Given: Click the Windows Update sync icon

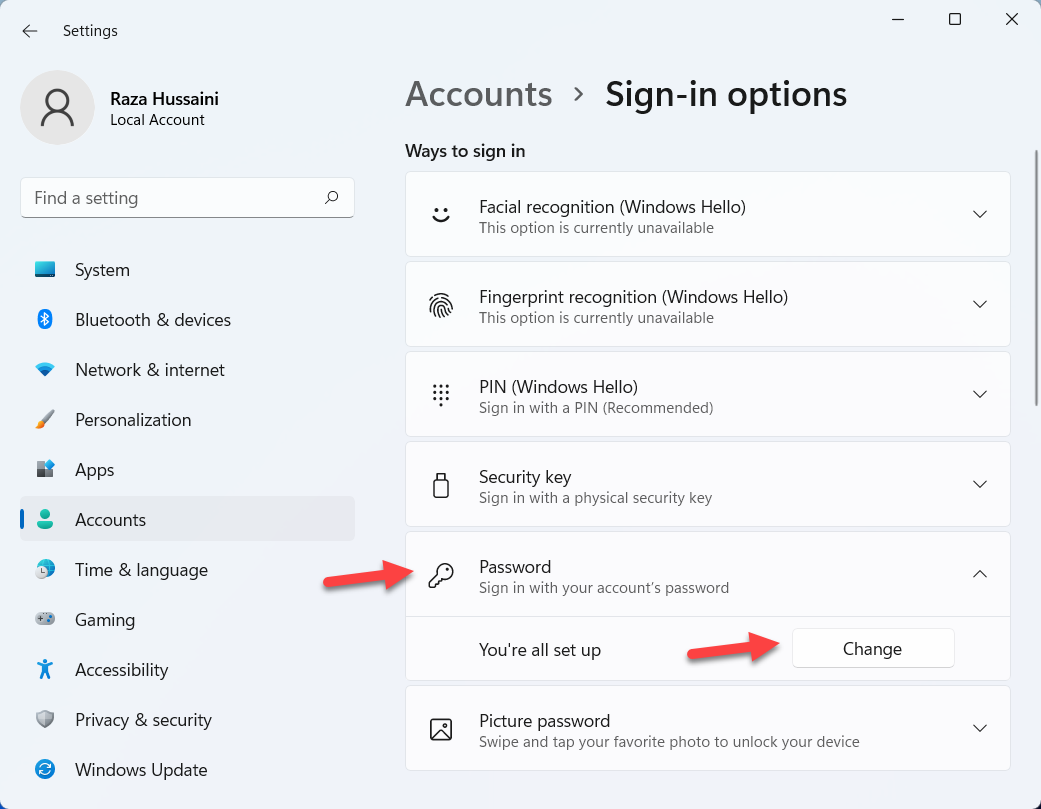Looking at the screenshot, I should pyautogui.click(x=45, y=770).
